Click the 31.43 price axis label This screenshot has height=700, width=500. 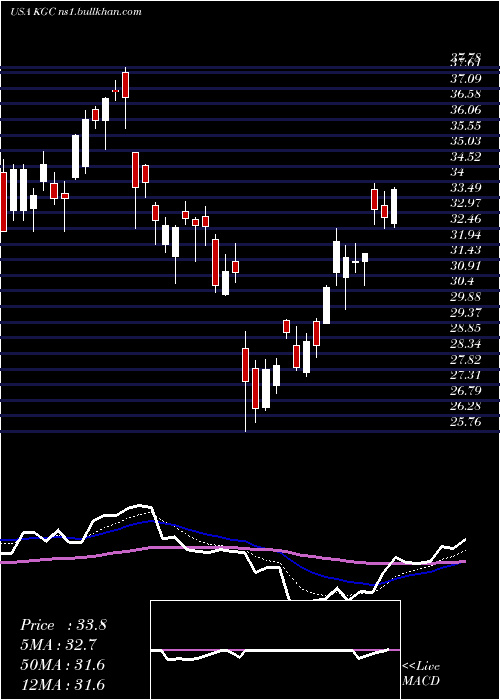(467, 250)
